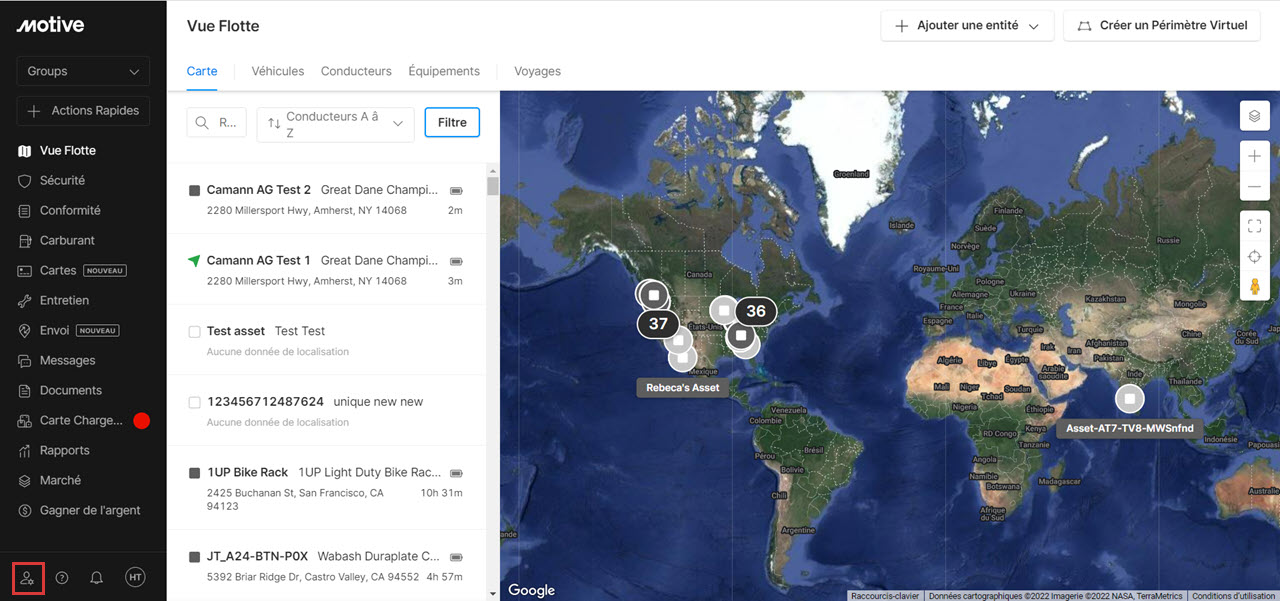The height and width of the screenshot is (601, 1280).
Task: Click Créer un Périmètre Virtuel button
Action: pyautogui.click(x=1161, y=26)
